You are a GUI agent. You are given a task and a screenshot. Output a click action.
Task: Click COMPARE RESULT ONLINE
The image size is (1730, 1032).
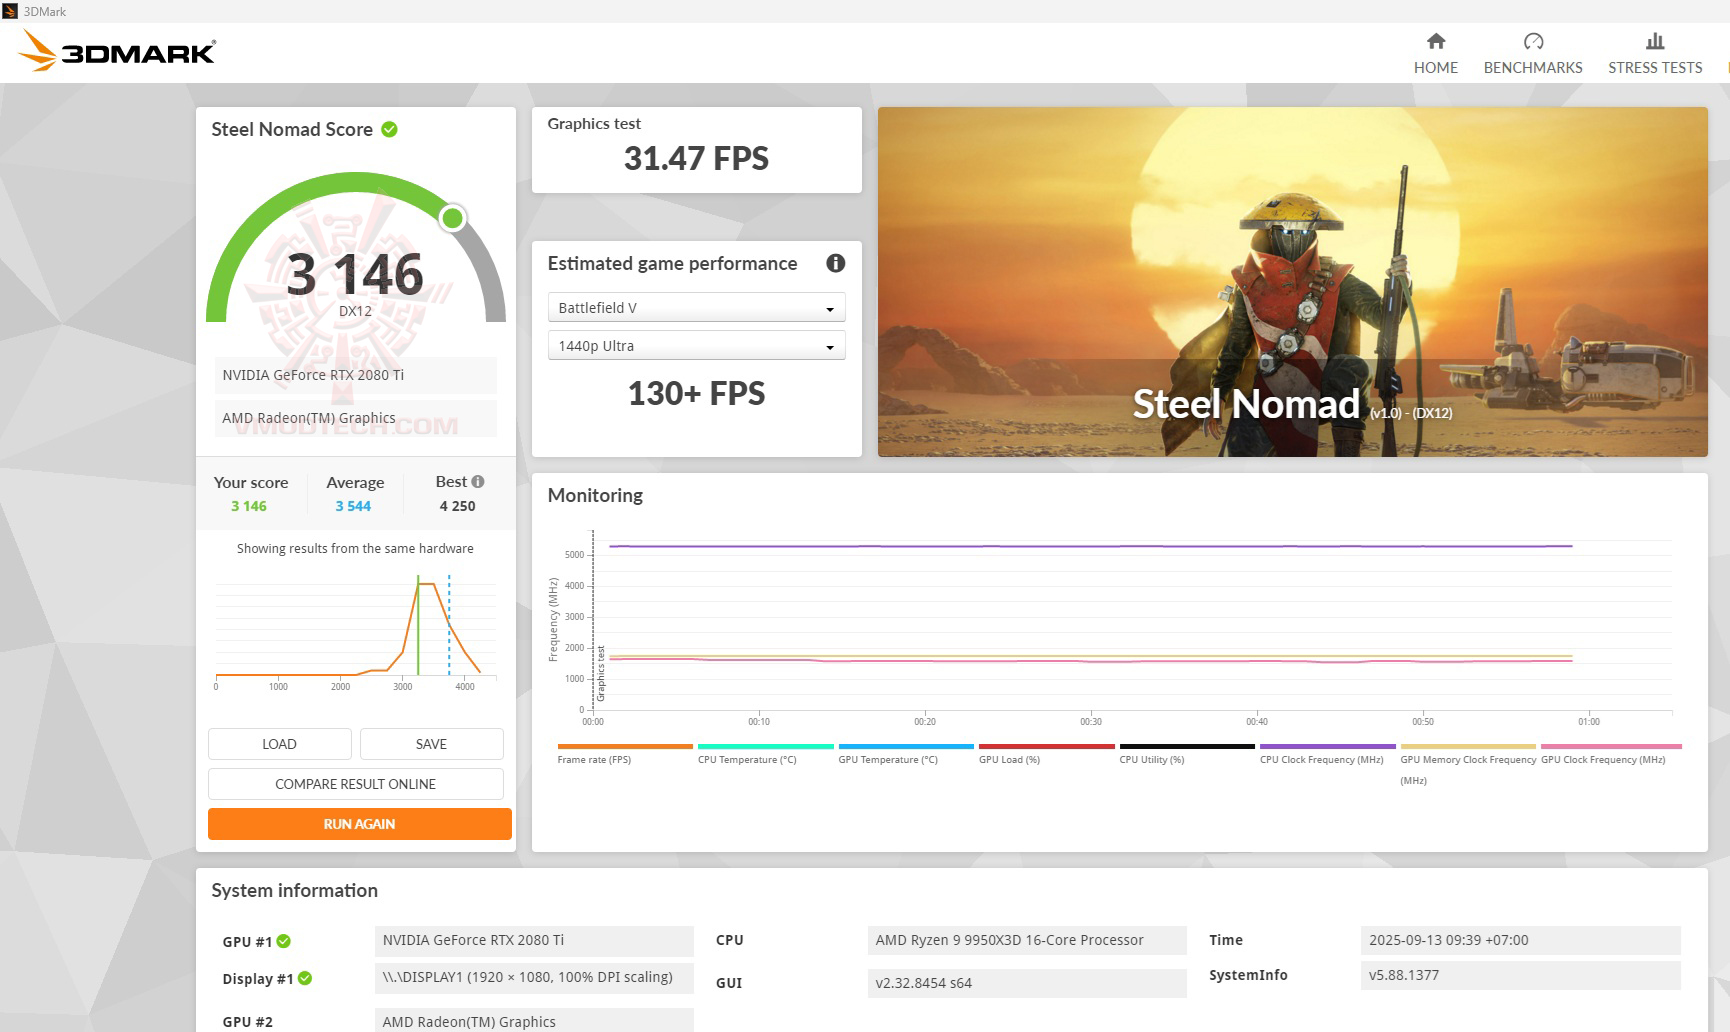coord(355,784)
